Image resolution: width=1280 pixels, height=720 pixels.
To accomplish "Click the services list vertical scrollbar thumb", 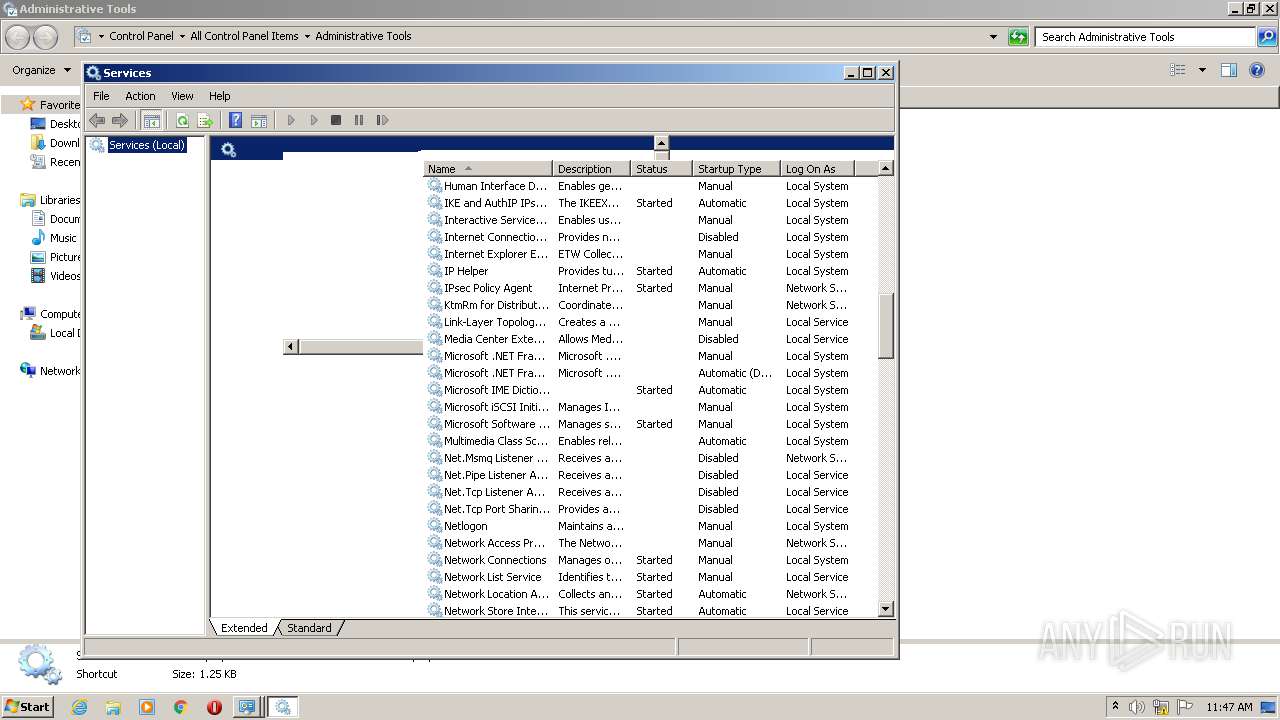I will tap(885, 326).
